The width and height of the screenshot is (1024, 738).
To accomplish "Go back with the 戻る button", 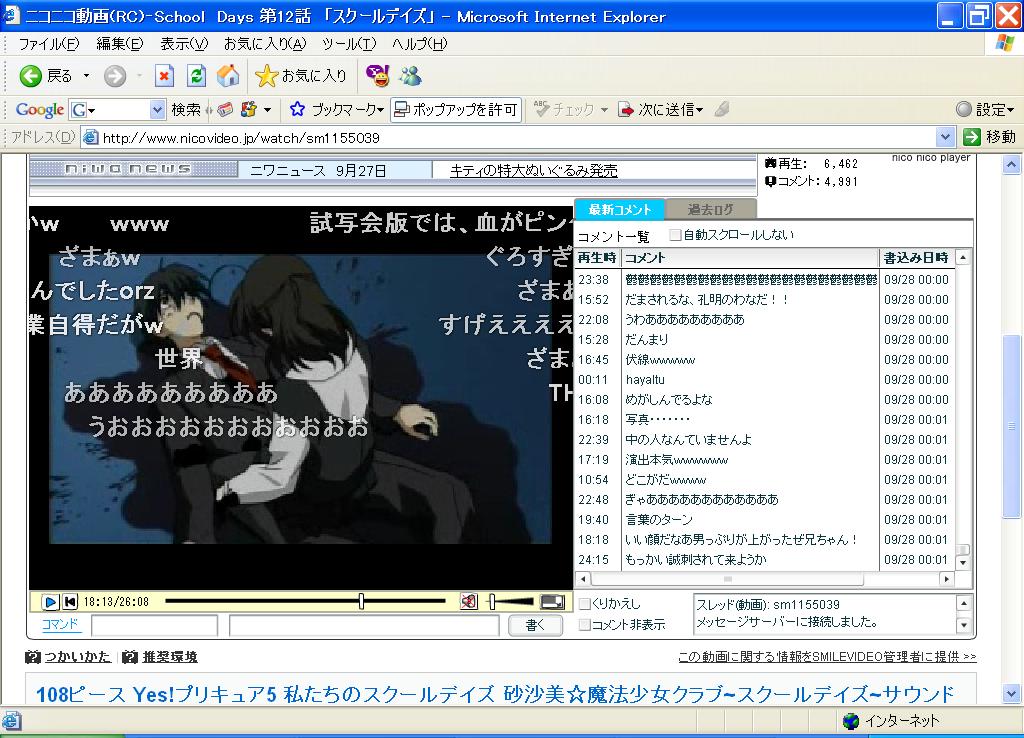I will [44, 76].
